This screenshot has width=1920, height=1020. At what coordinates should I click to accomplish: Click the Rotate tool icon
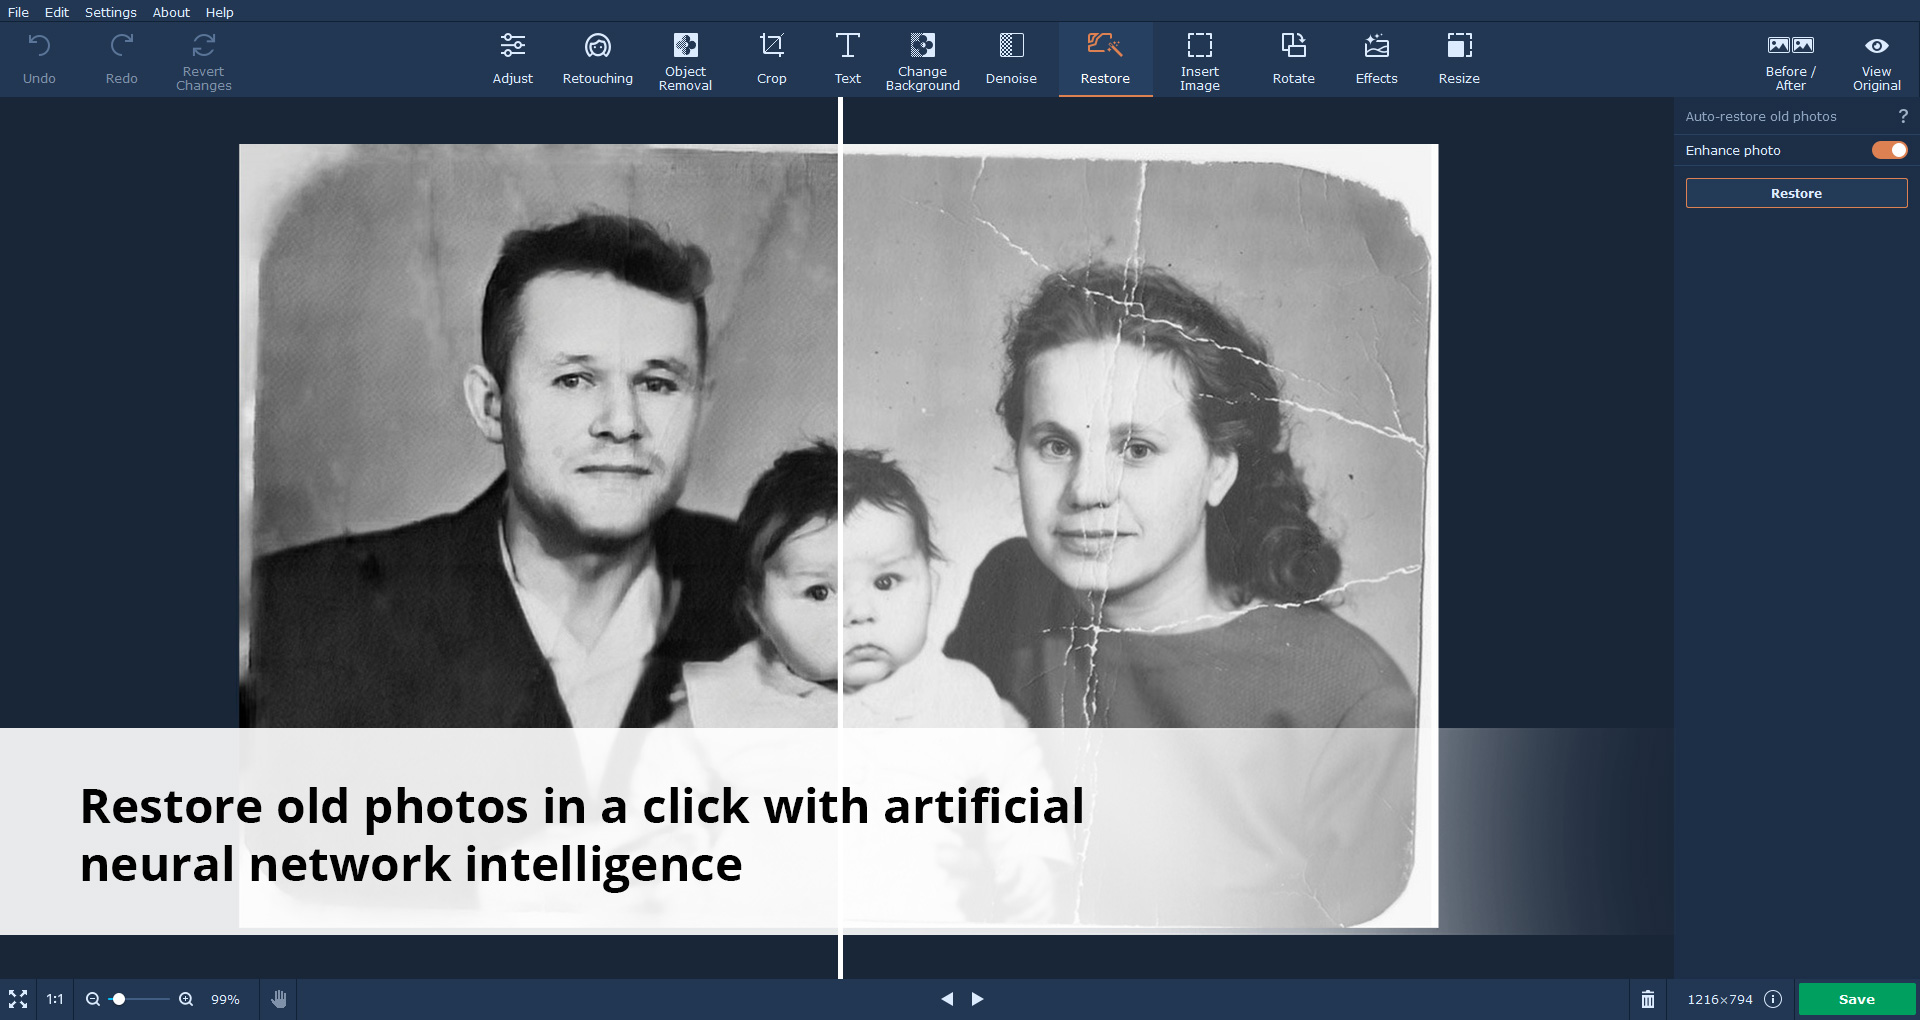click(1293, 45)
